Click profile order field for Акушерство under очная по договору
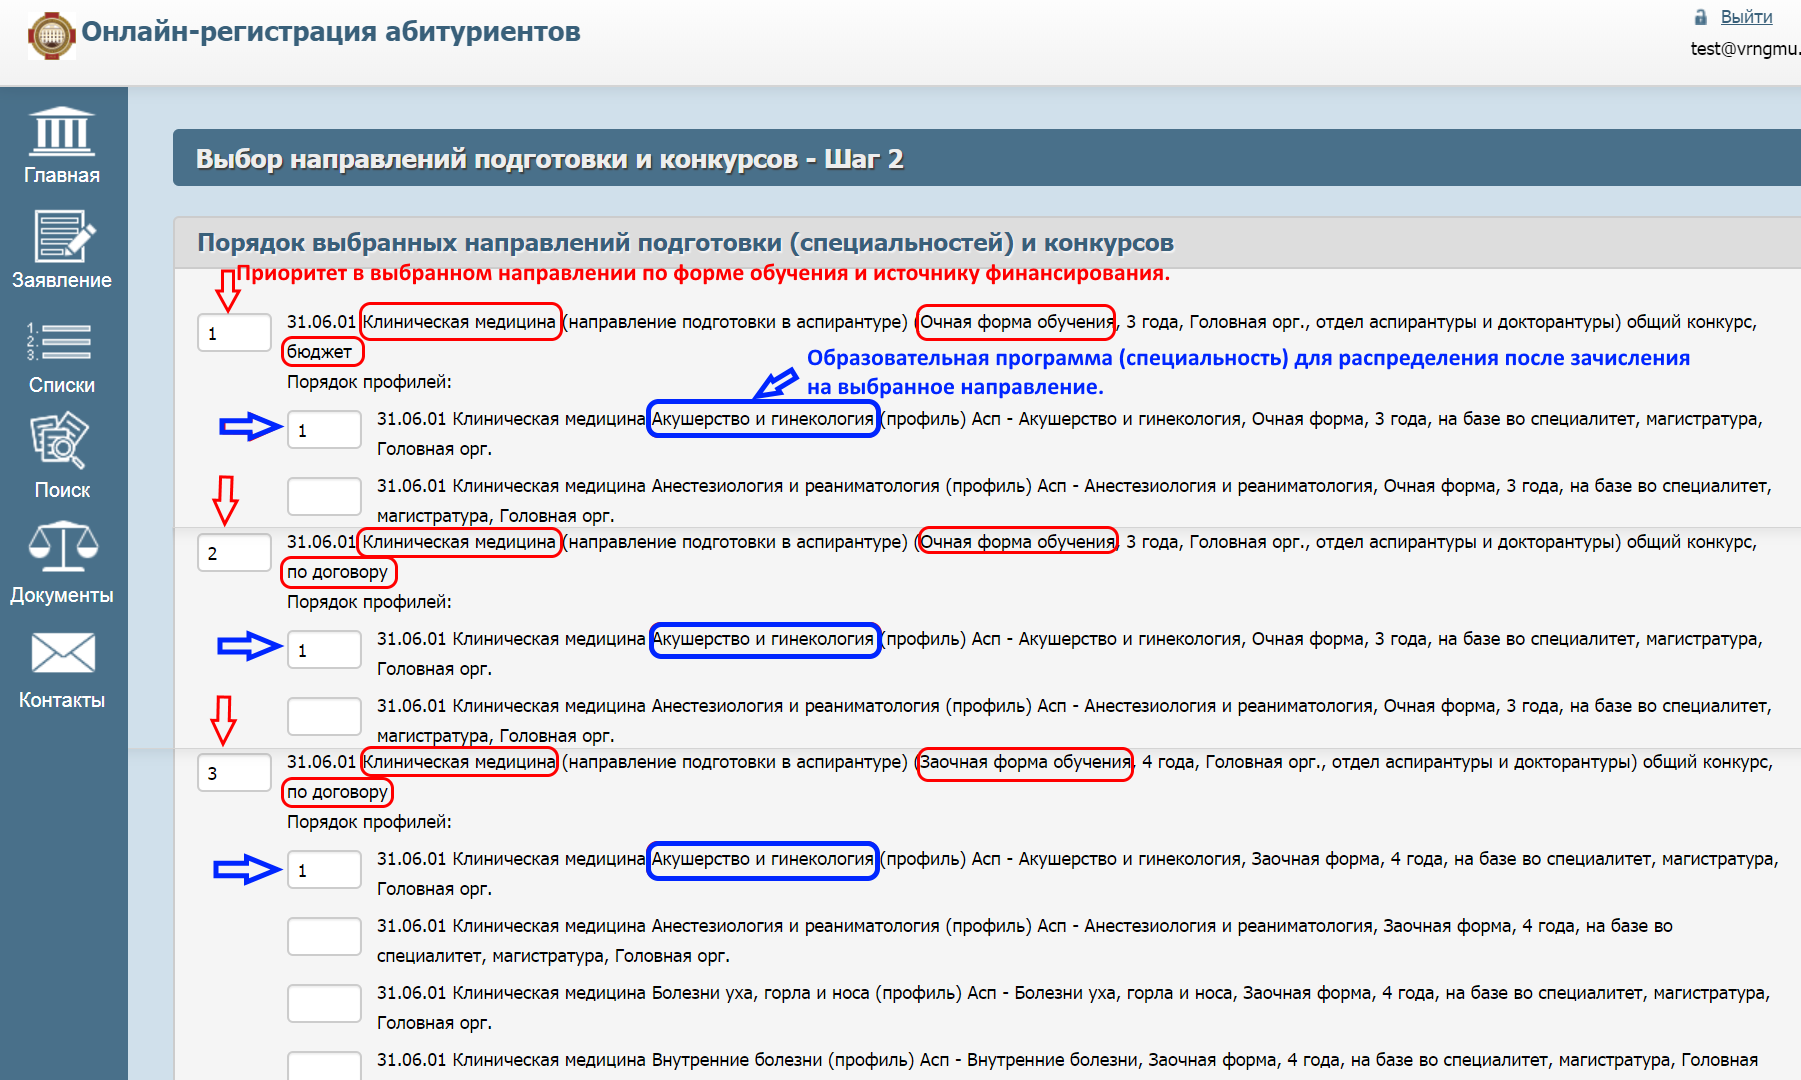 coord(325,650)
